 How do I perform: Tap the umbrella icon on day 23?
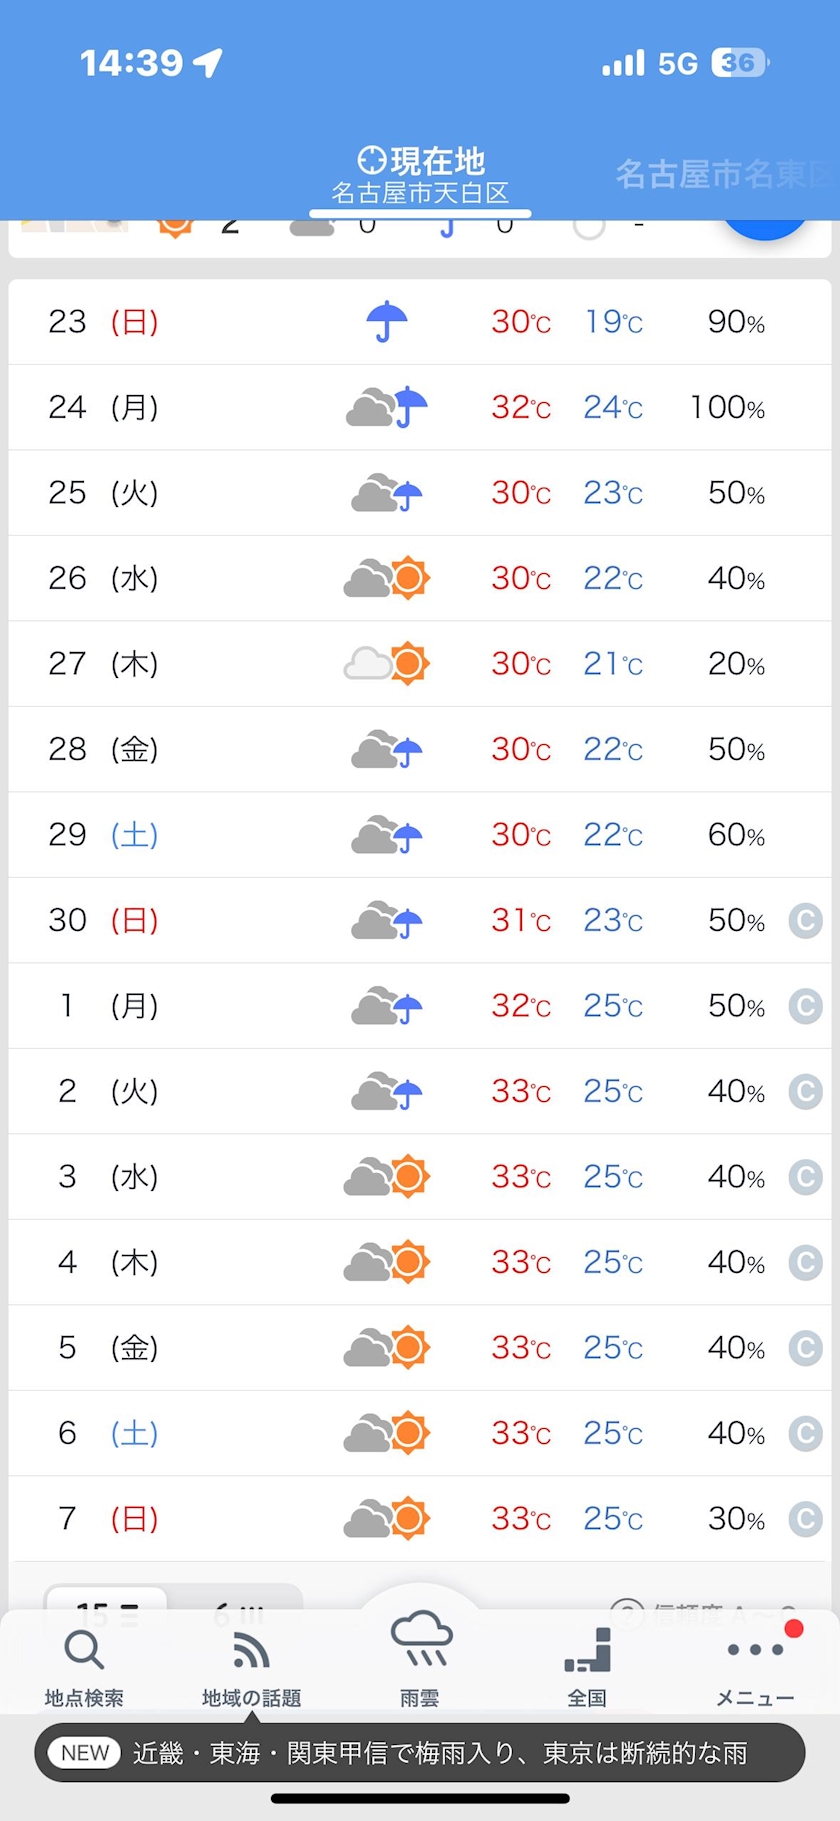(386, 322)
